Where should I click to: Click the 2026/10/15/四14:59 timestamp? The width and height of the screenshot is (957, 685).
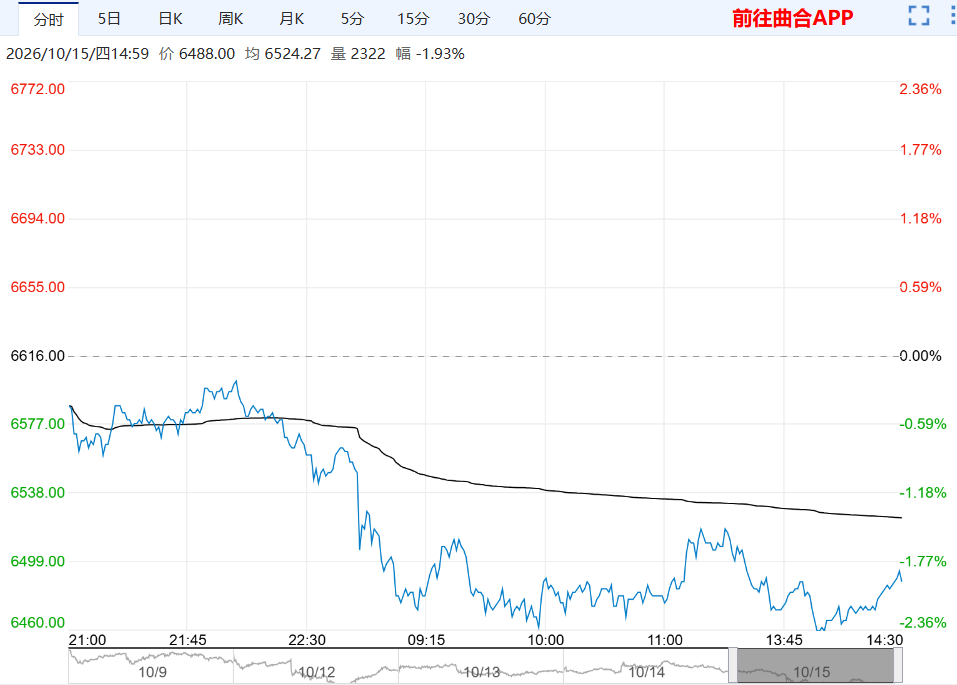click(x=78, y=54)
